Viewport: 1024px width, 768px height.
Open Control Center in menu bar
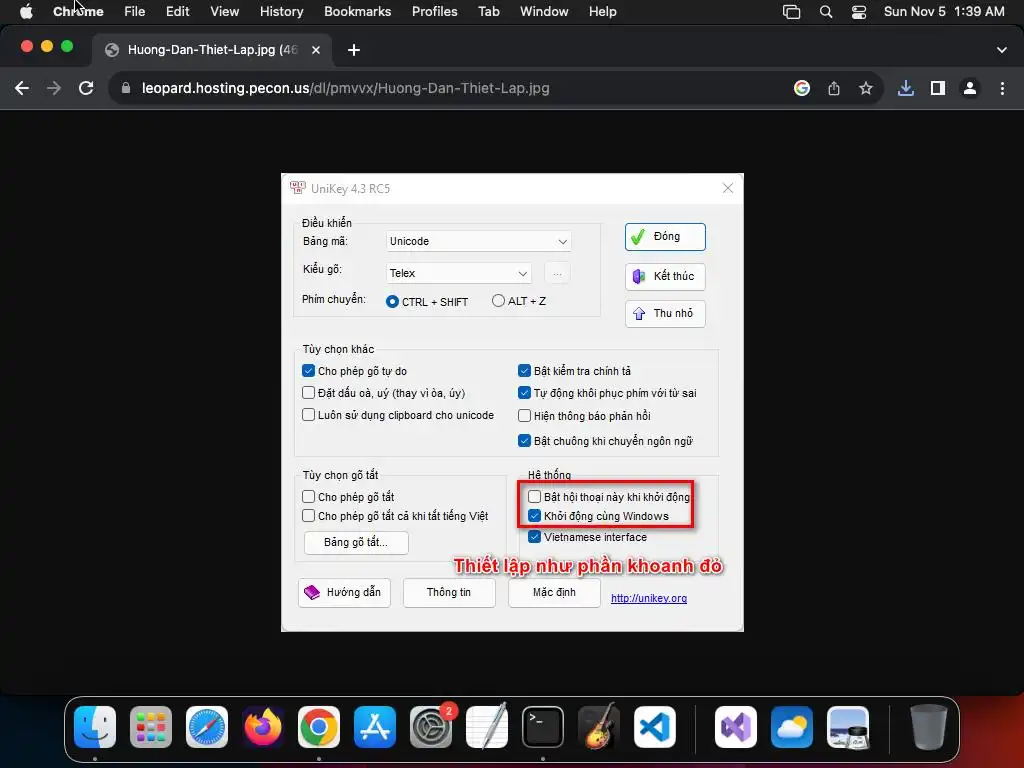(859, 12)
